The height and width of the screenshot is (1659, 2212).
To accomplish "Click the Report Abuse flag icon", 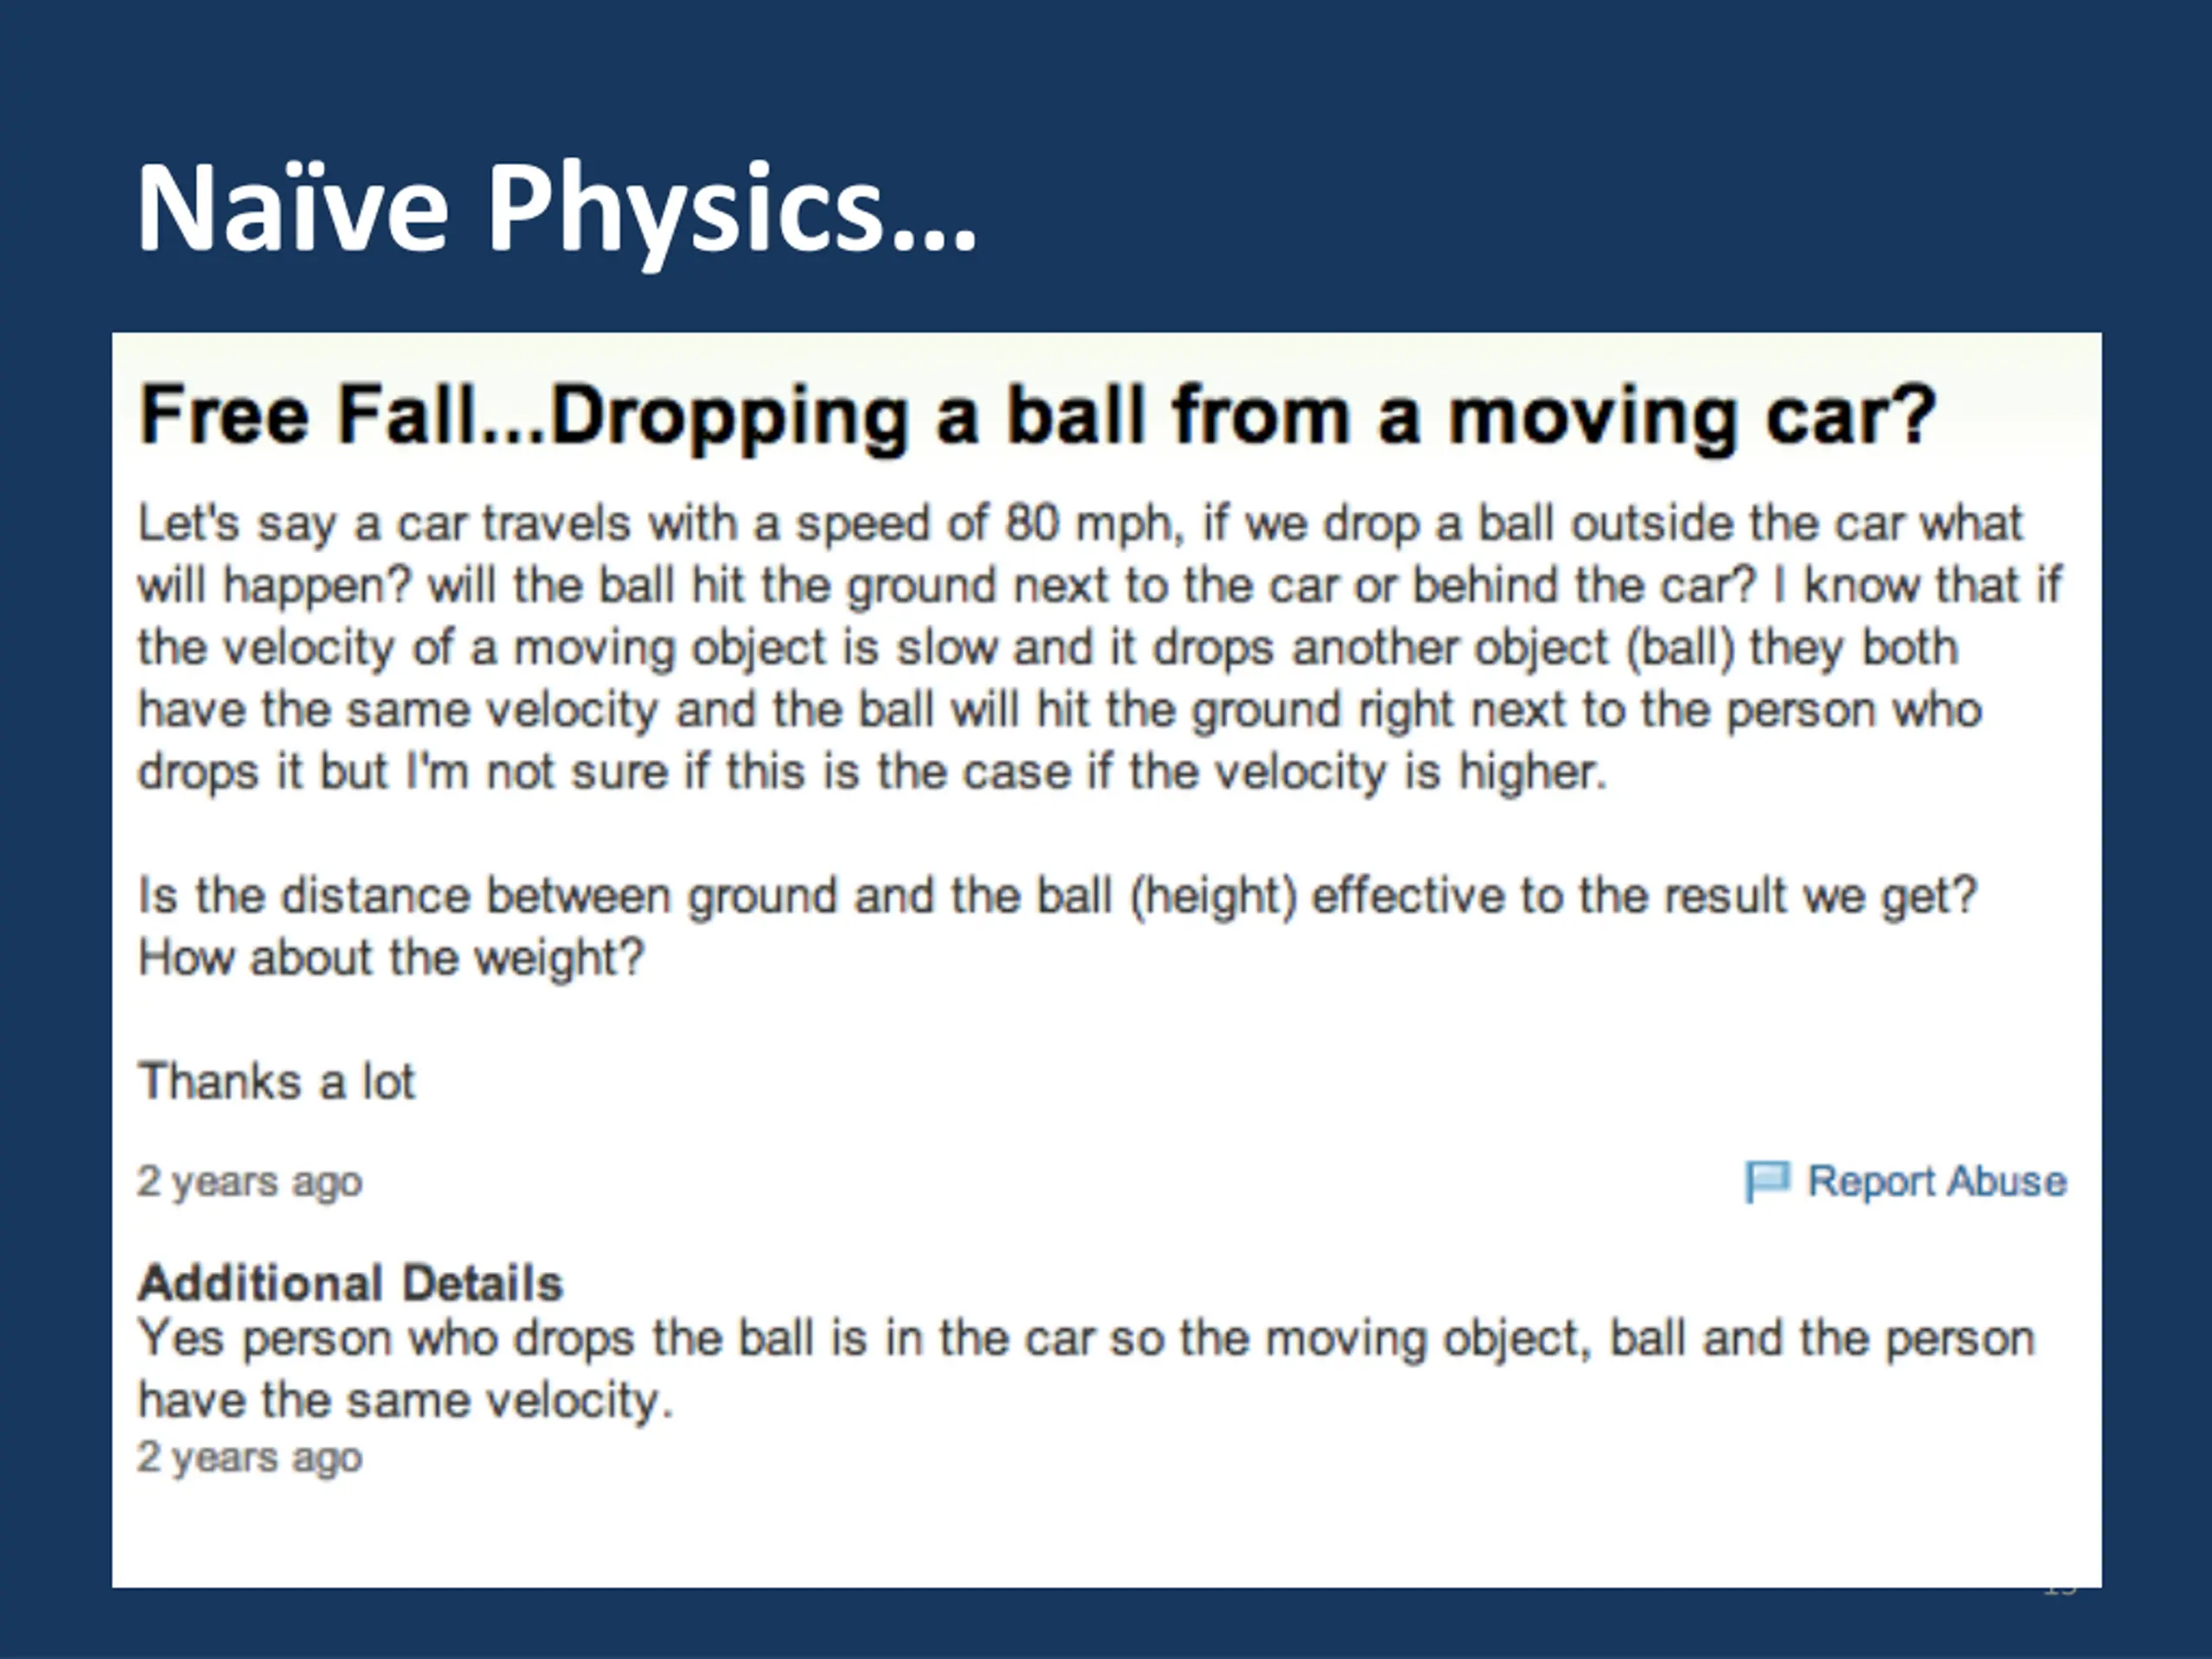I will [1767, 1182].
